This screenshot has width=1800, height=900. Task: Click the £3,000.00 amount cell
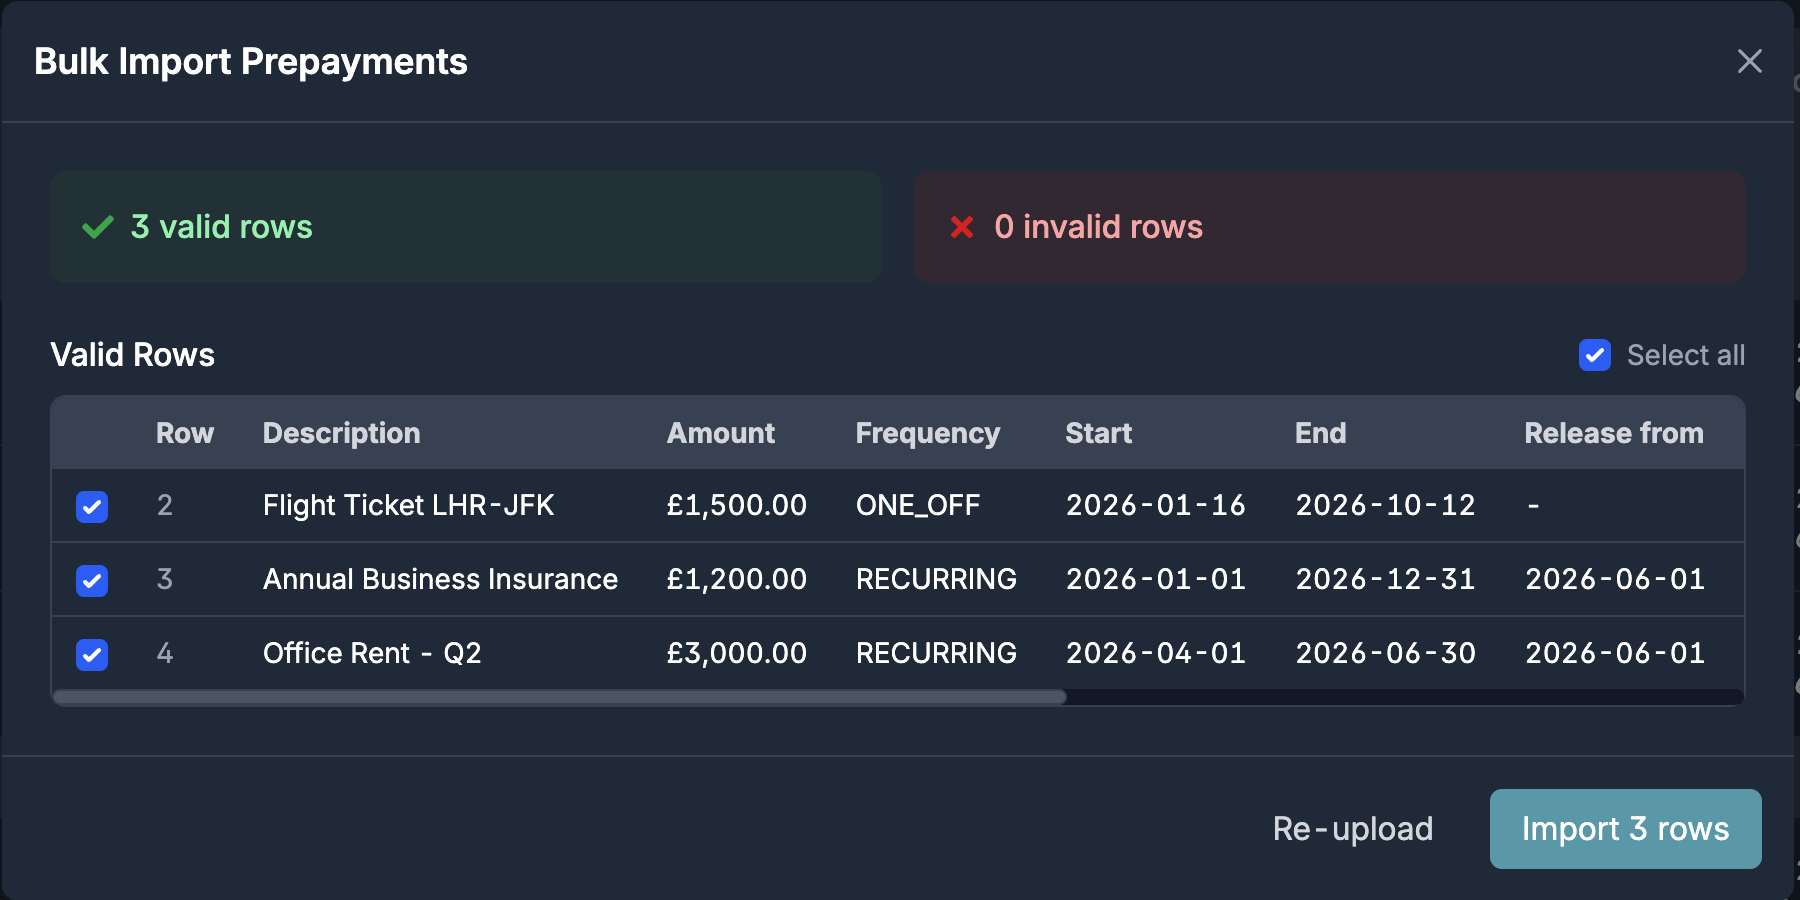point(736,653)
